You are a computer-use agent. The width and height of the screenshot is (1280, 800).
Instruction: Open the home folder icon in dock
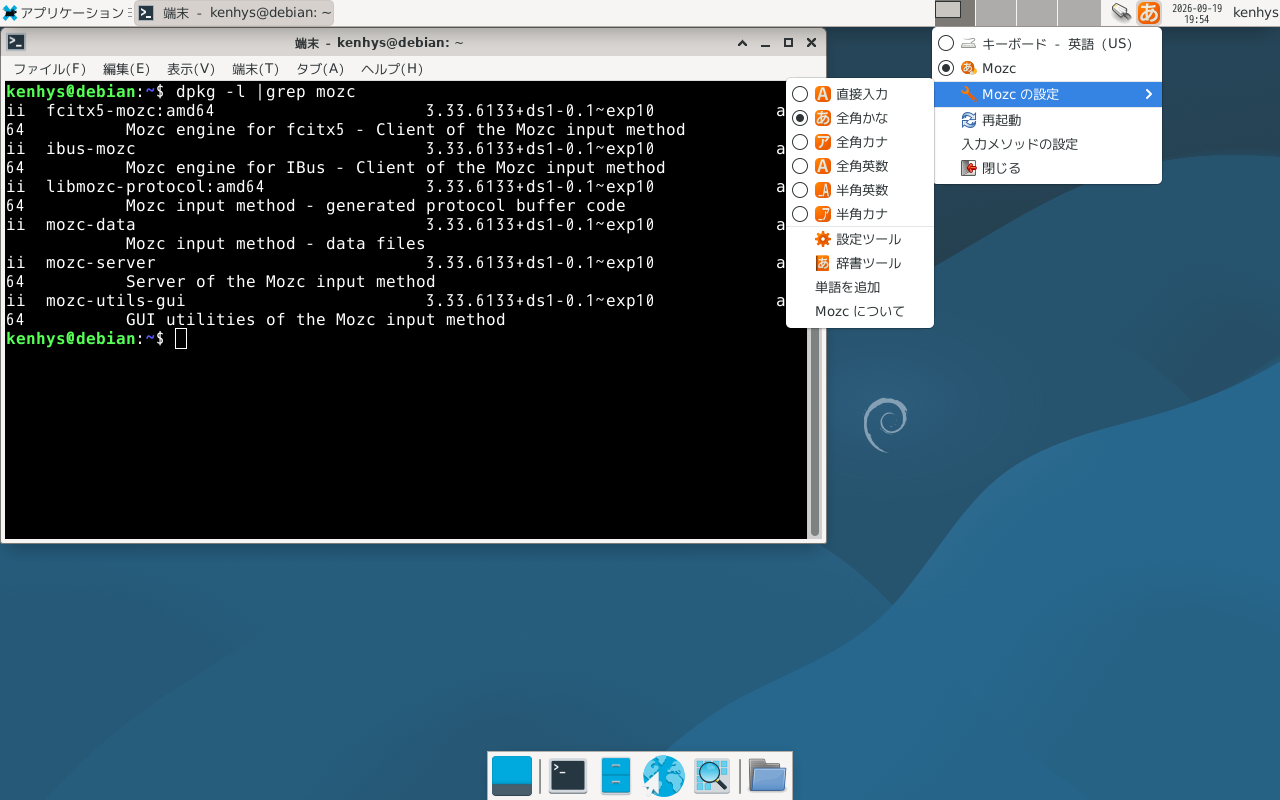[x=768, y=776]
